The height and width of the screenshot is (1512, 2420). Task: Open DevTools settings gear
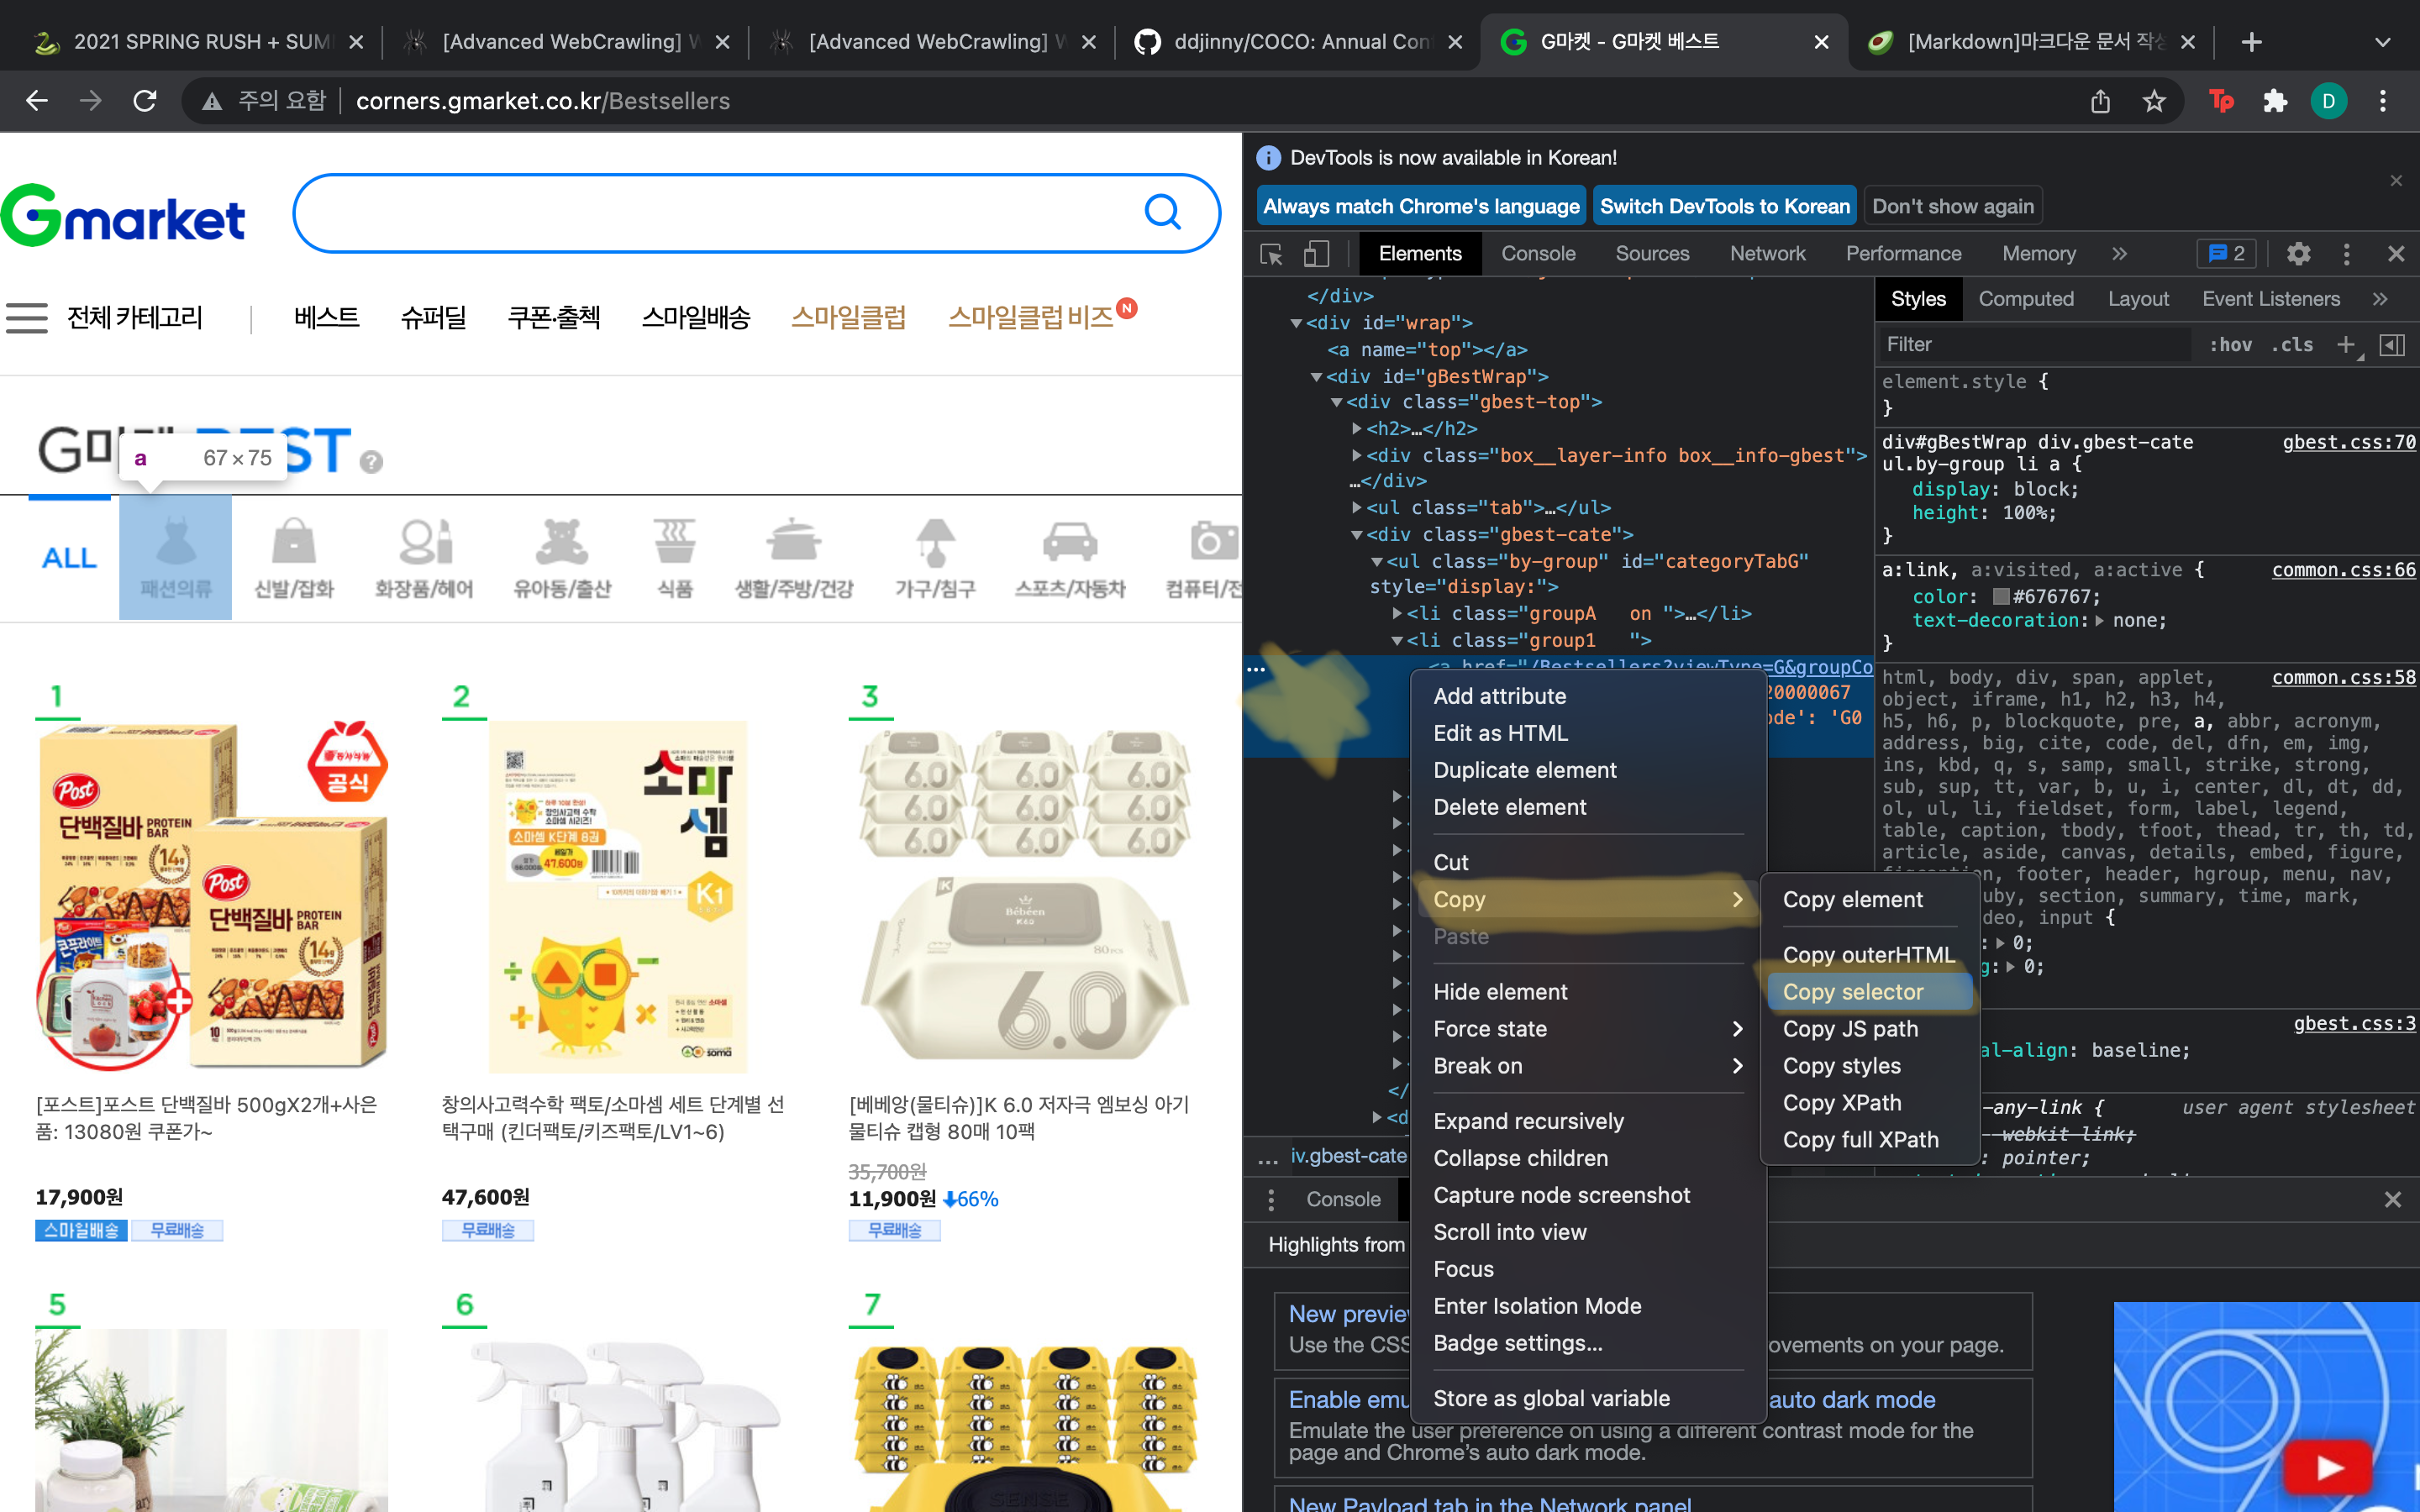2298,254
